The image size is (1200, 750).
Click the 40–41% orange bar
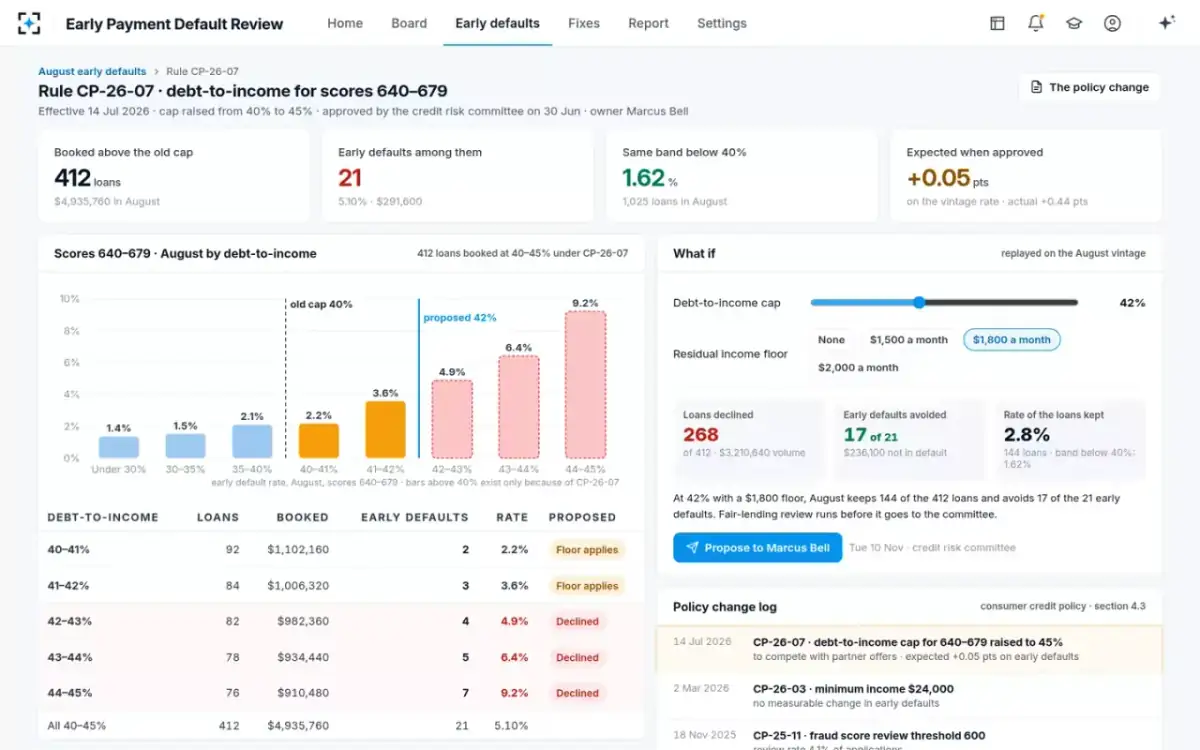pos(319,440)
